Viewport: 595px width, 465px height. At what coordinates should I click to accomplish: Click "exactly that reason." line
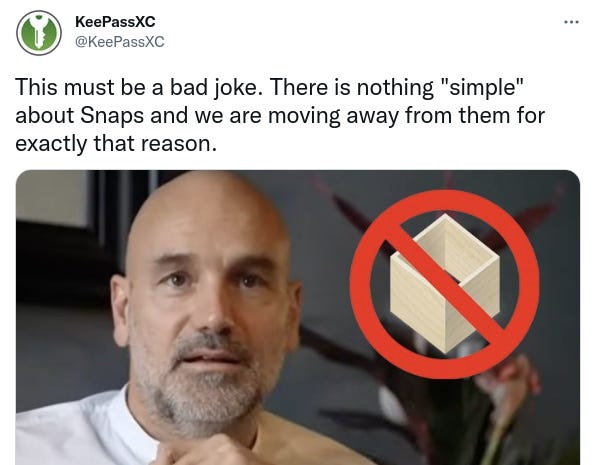click(x=116, y=143)
